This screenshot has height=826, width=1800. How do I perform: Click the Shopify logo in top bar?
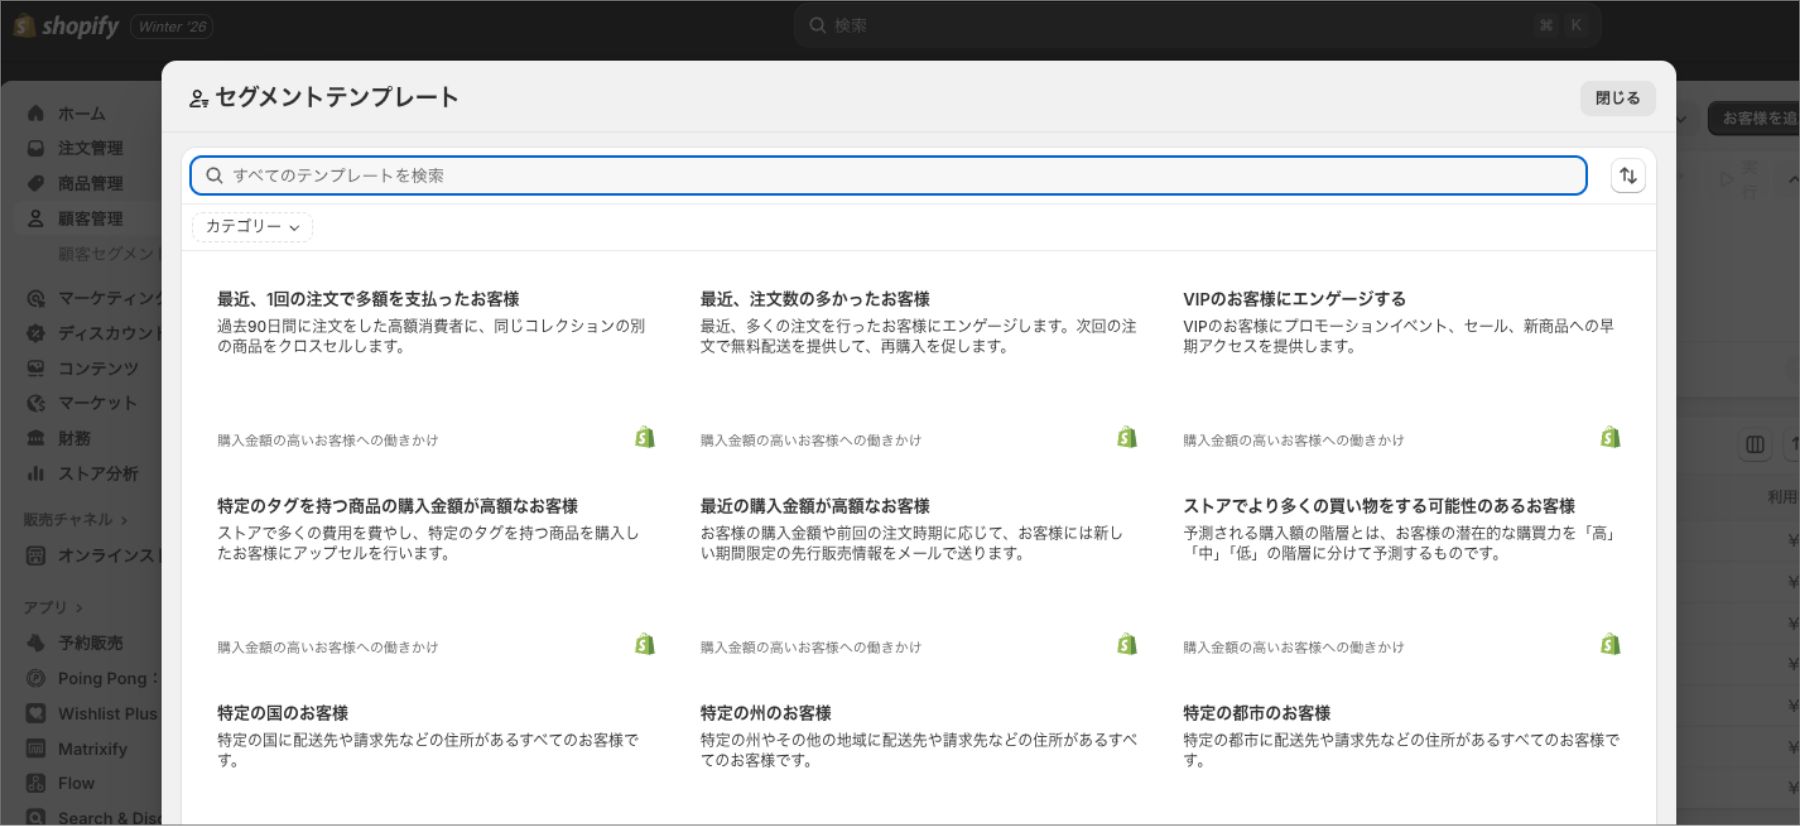tap(66, 26)
